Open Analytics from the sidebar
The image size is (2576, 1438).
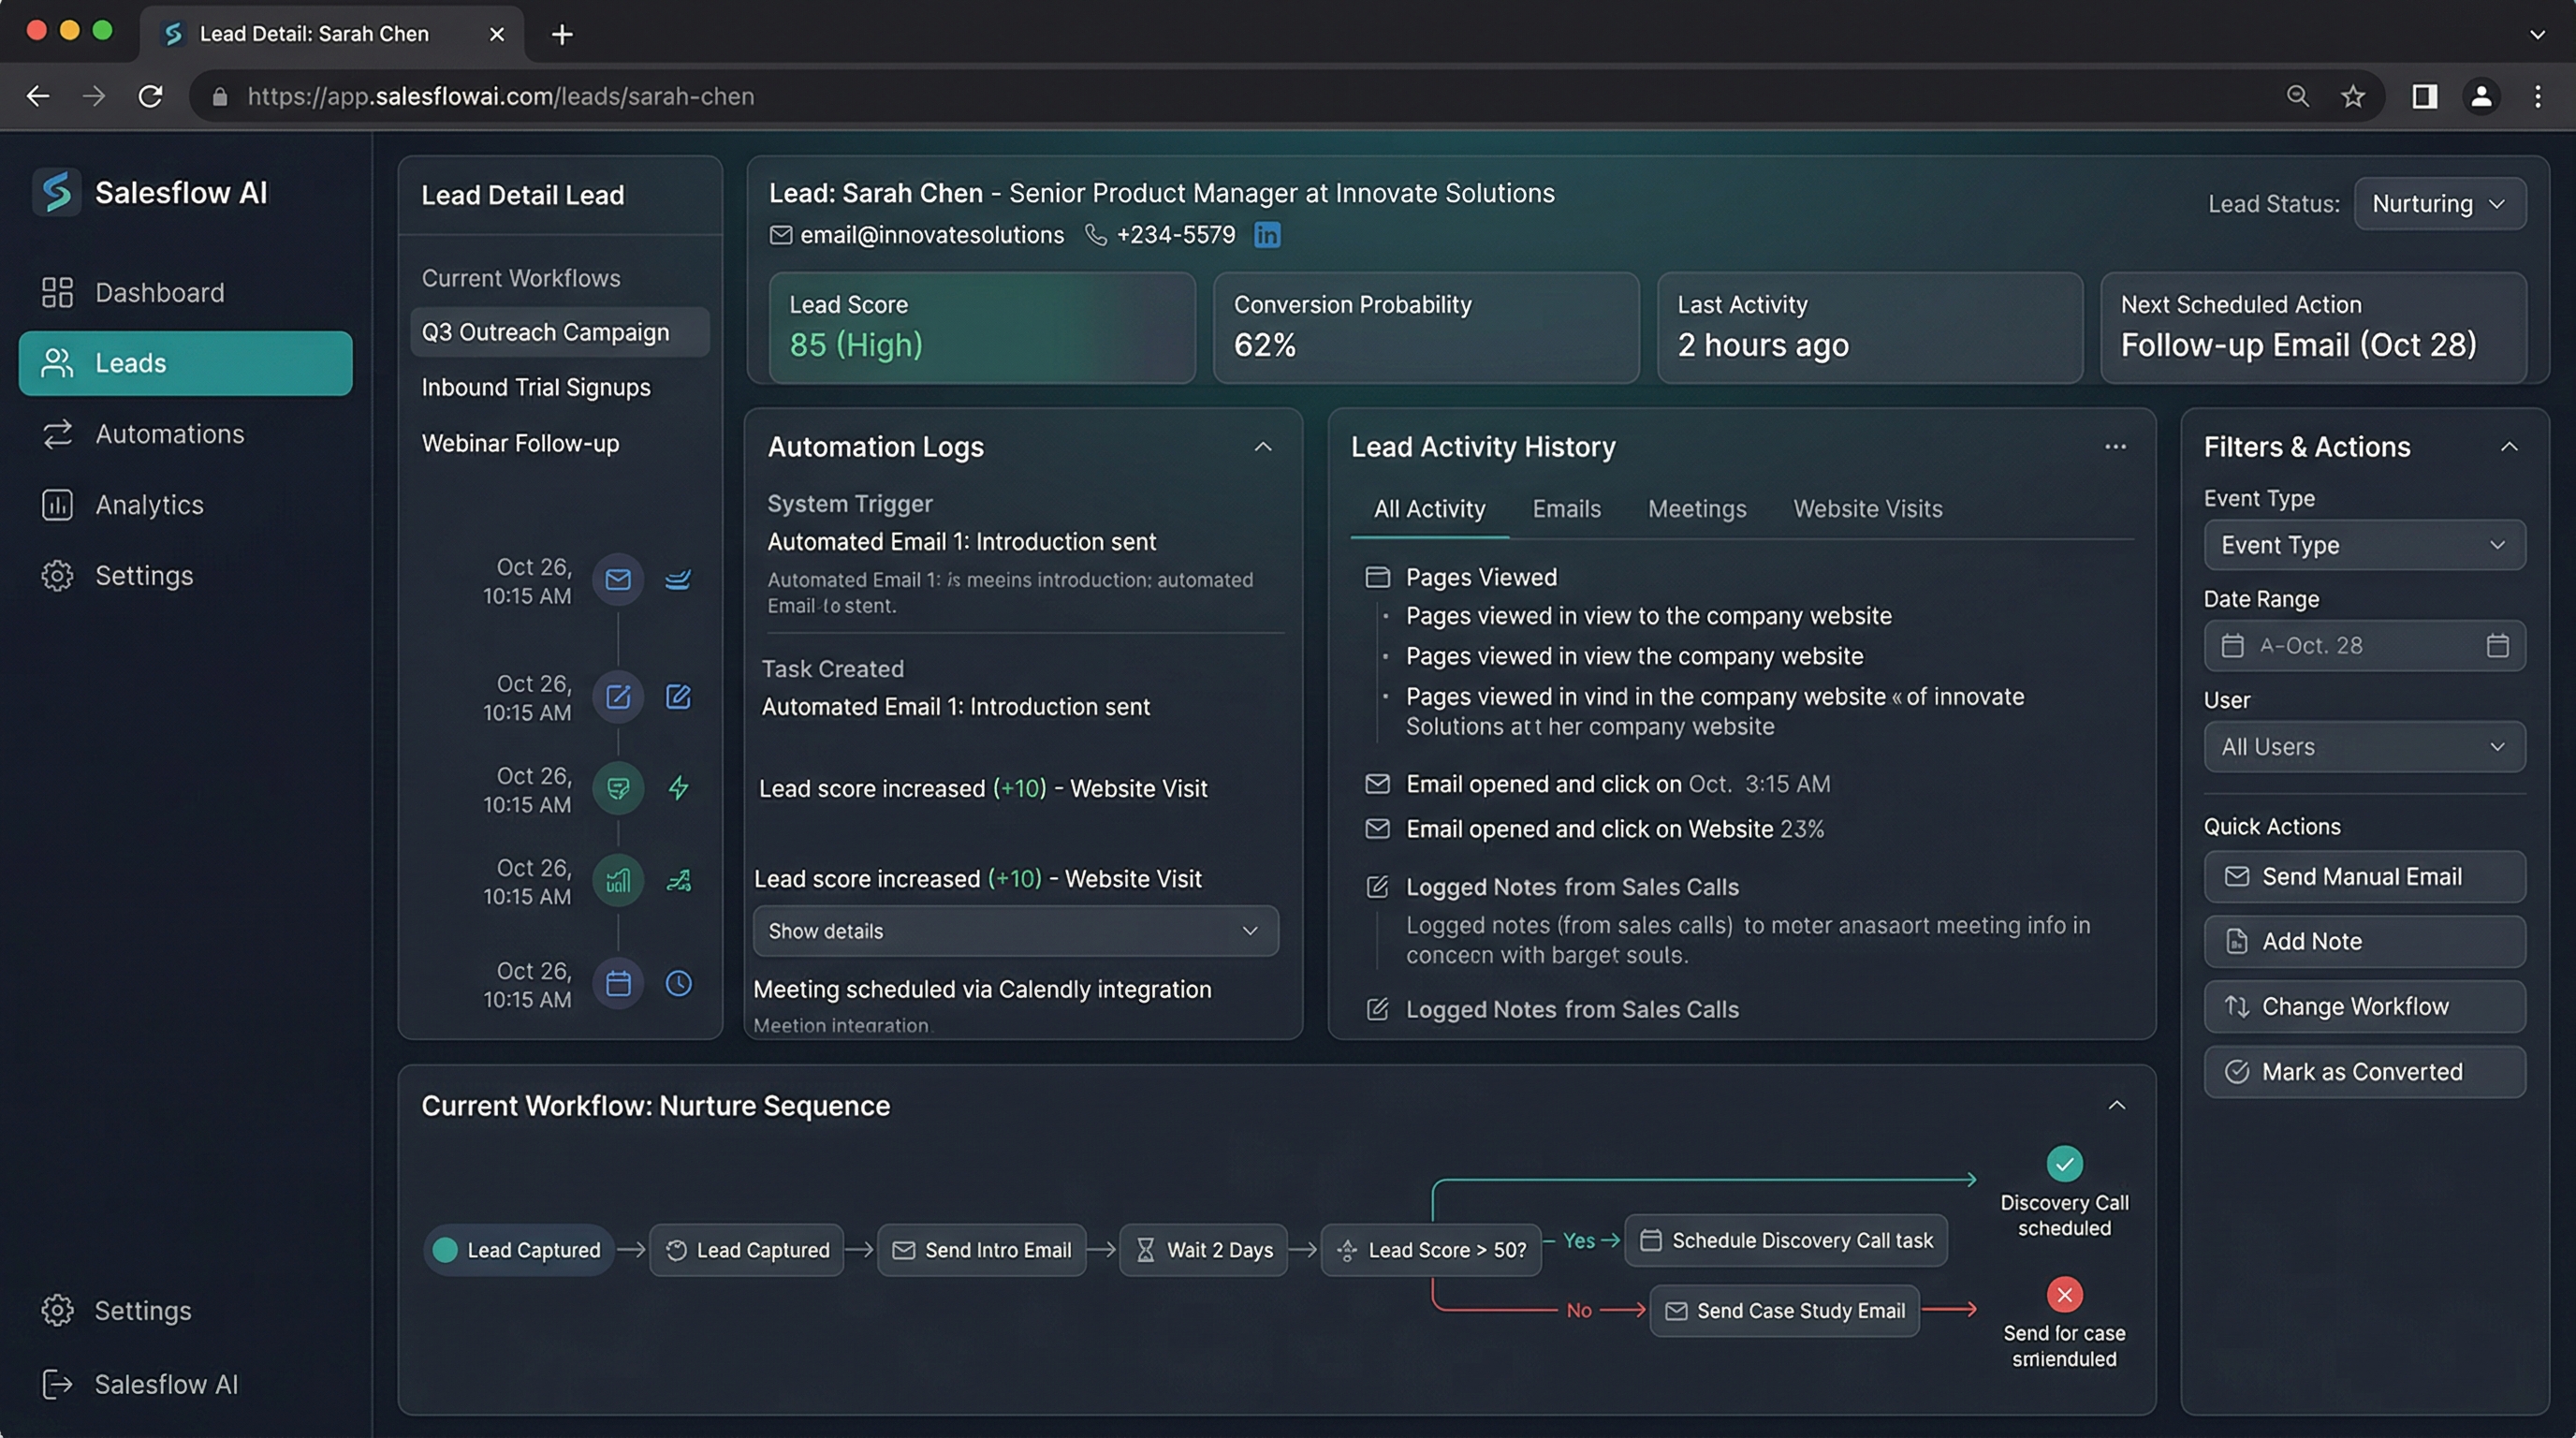(x=150, y=504)
